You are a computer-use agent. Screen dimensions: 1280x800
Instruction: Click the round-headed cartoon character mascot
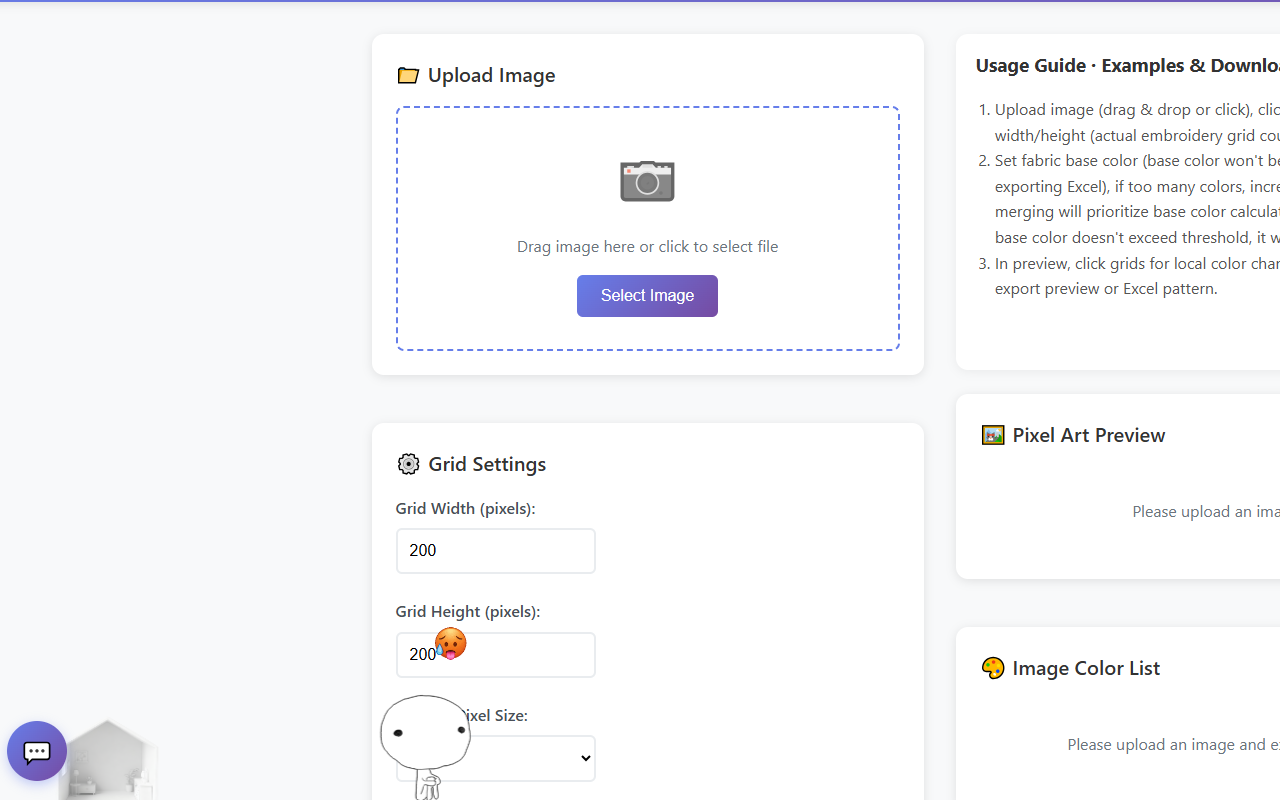(425, 746)
